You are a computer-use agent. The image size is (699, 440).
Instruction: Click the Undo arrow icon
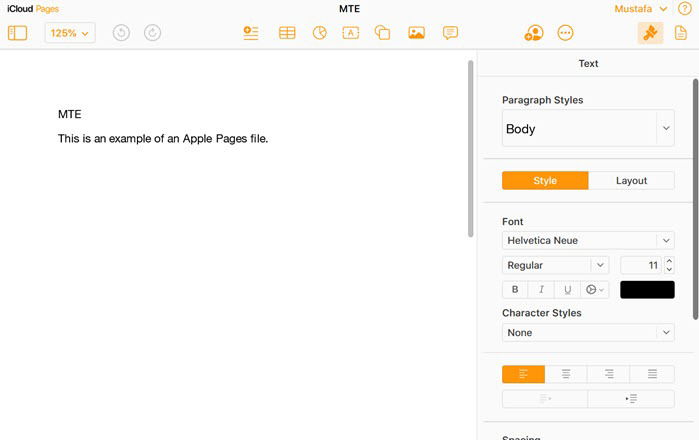pos(121,33)
